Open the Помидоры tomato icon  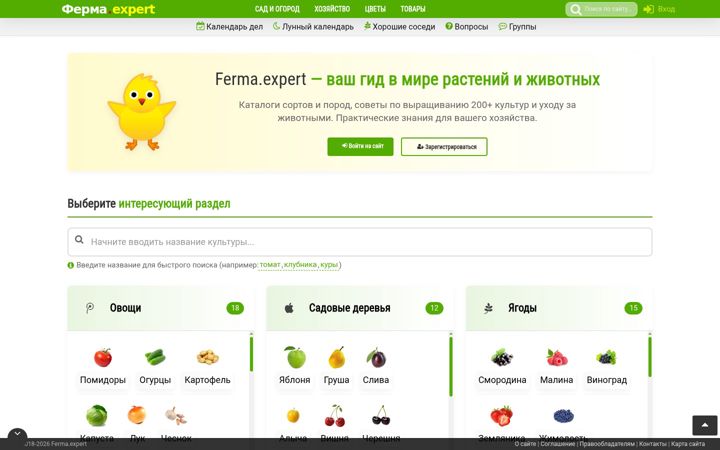point(103,357)
